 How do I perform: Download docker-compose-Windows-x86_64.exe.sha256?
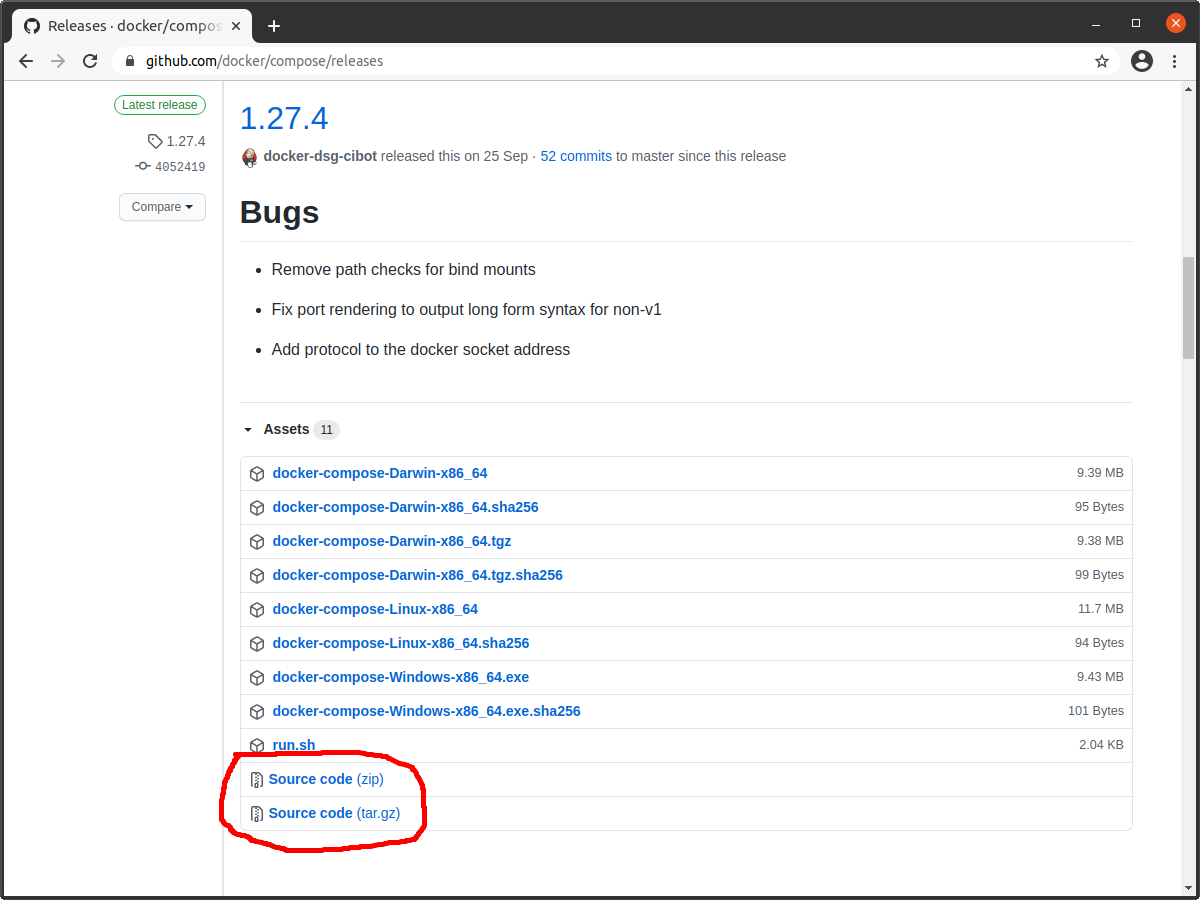[427, 711]
